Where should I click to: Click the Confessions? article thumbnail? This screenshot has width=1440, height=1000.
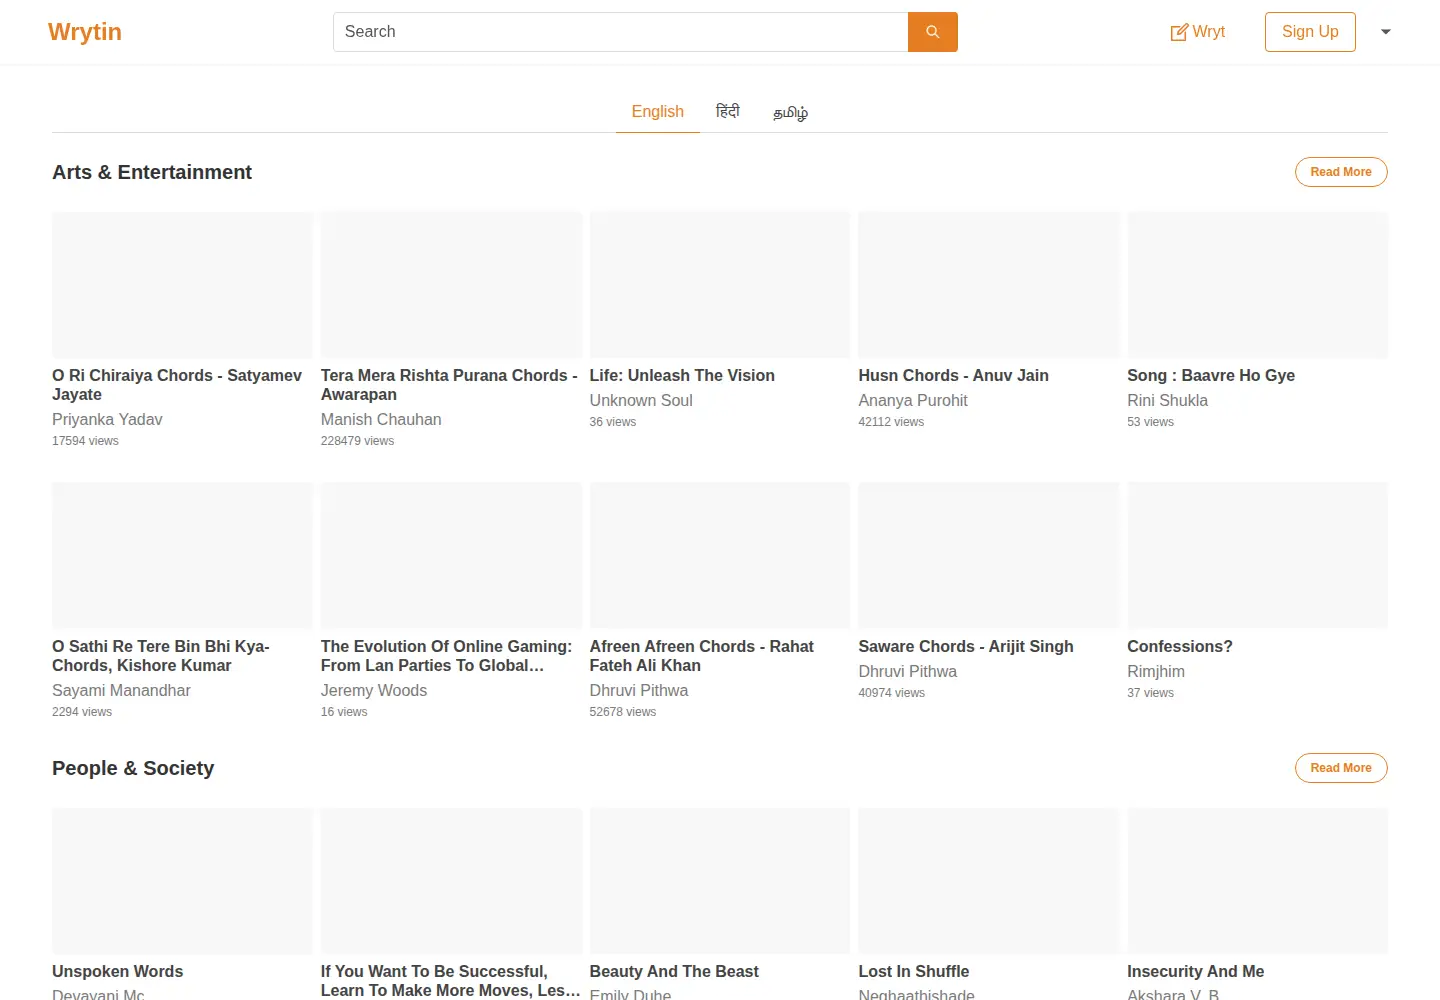1258,555
